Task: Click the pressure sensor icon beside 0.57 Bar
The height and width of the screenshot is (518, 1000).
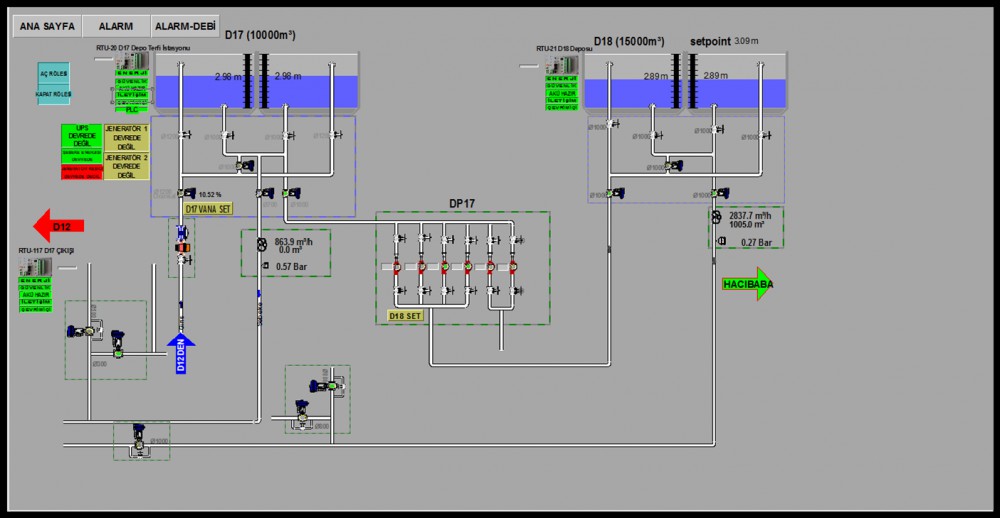Action: pos(265,266)
